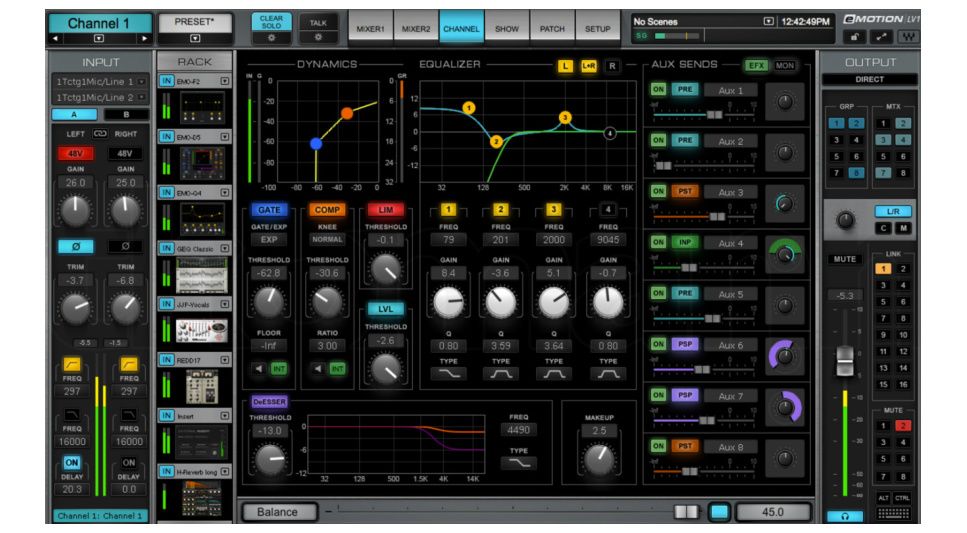Click the blue square balance mode icon
The height and width of the screenshot is (533, 967).
point(719,512)
